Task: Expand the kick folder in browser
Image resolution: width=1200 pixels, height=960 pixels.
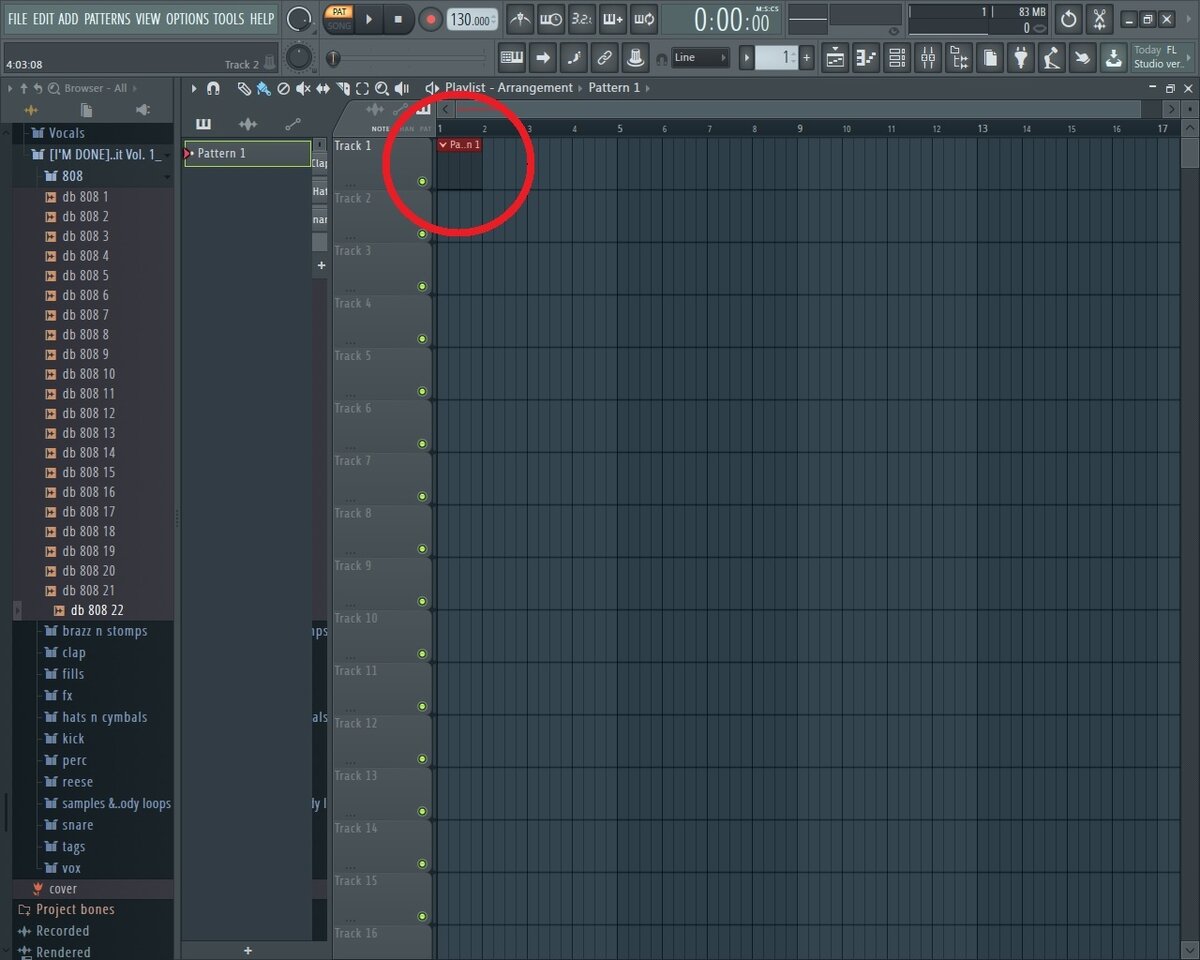Action: [x=73, y=739]
